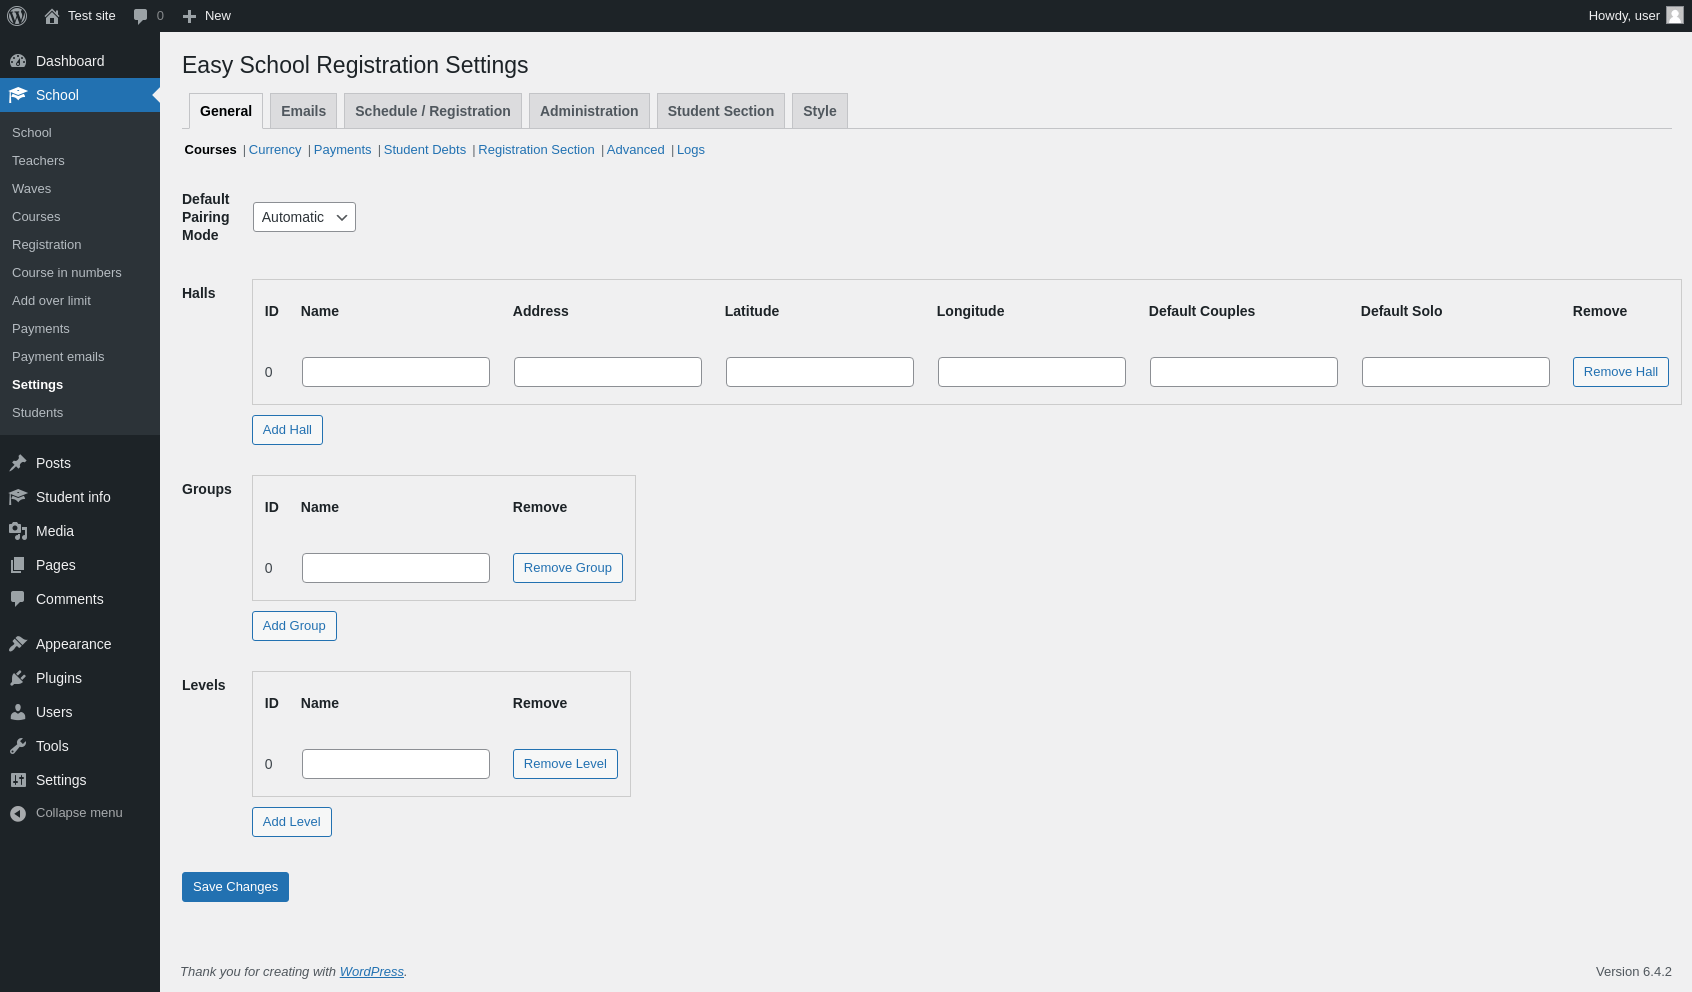The width and height of the screenshot is (1692, 992).
Task: Click the Users person icon
Action: tap(18, 712)
